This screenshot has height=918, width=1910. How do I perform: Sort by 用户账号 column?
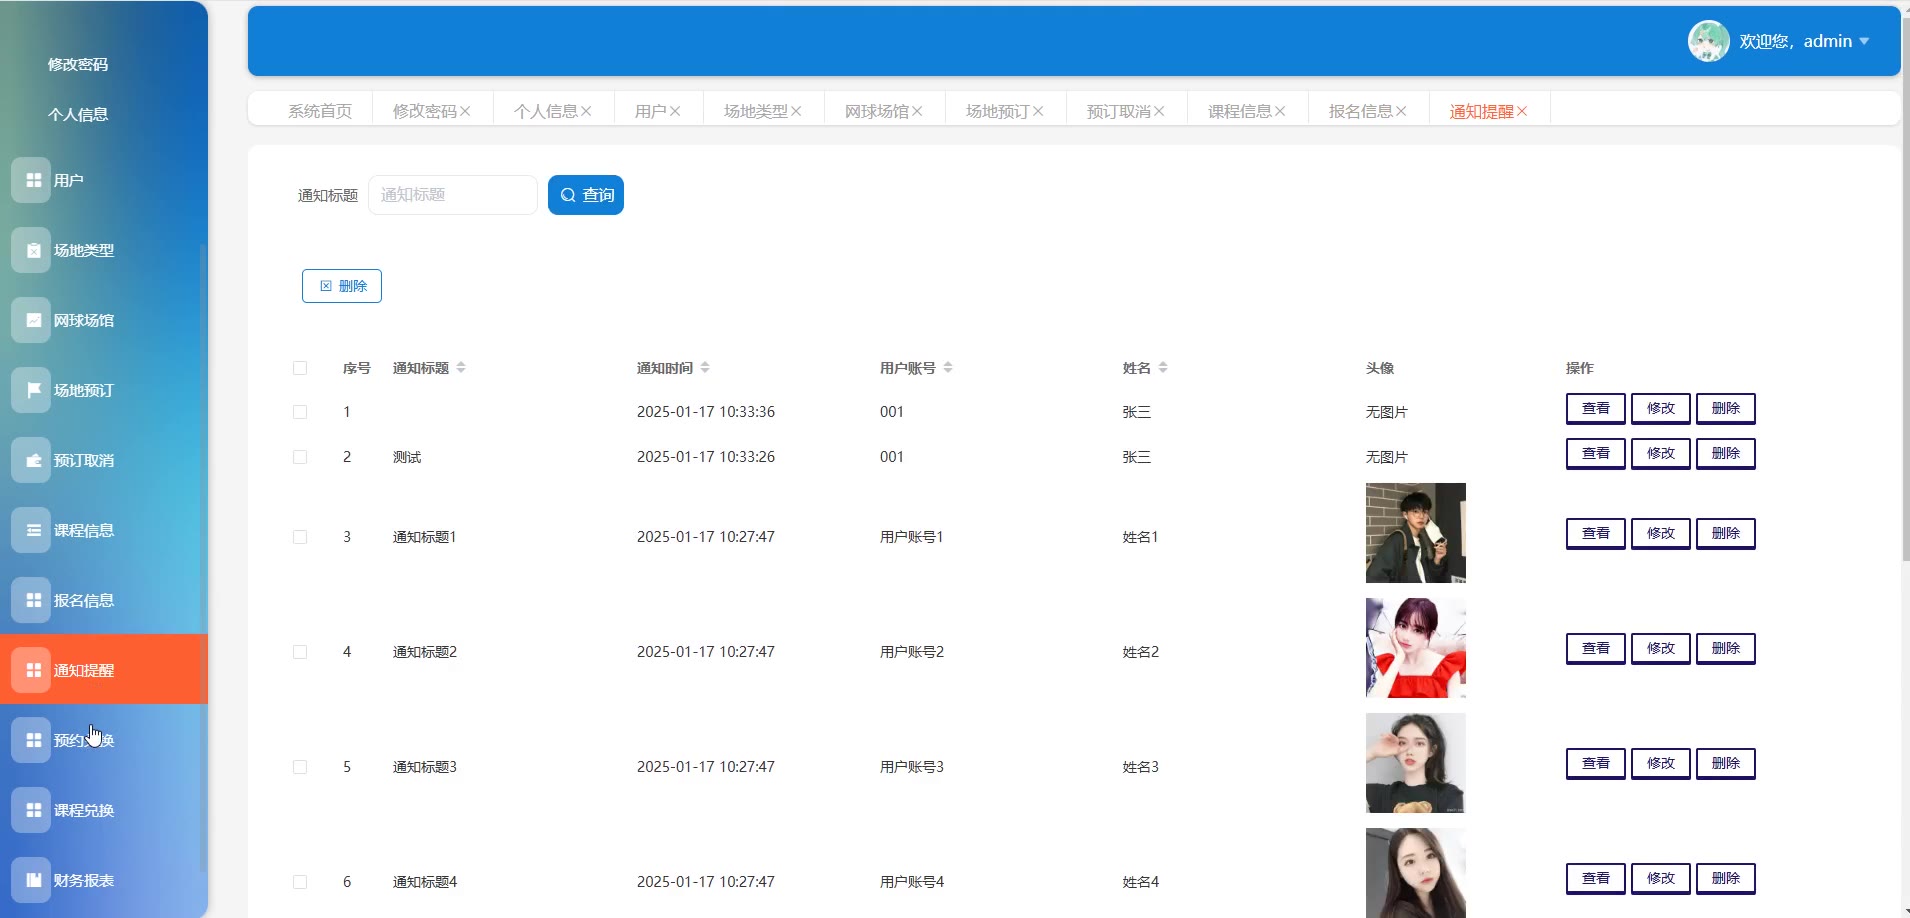(x=948, y=368)
